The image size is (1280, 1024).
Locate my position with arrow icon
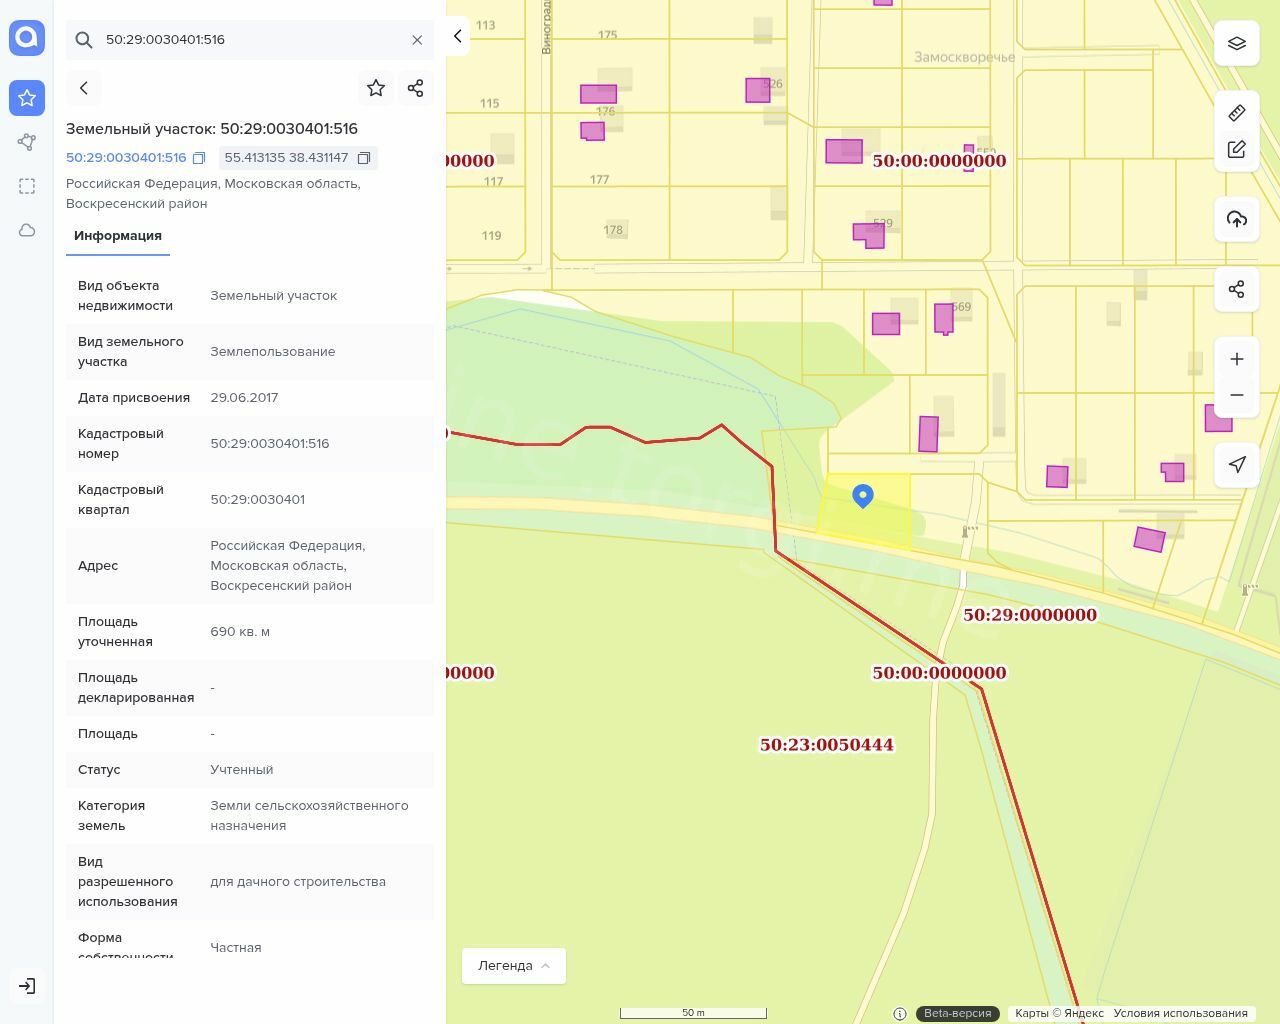click(x=1236, y=464)
